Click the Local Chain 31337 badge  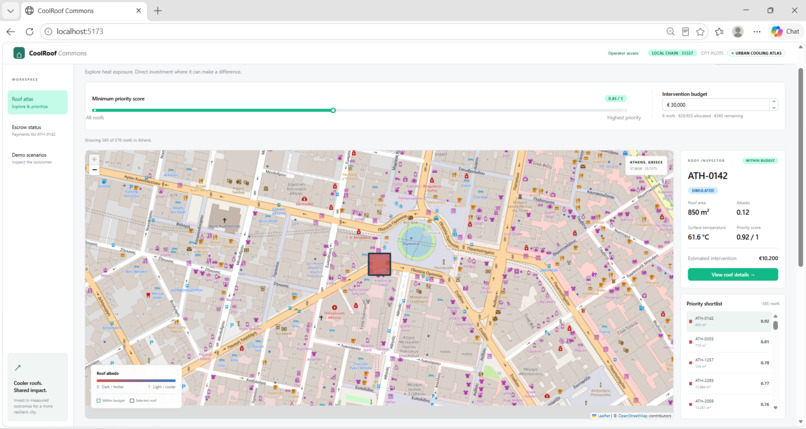pyautogui.click(x=672, y=53)
